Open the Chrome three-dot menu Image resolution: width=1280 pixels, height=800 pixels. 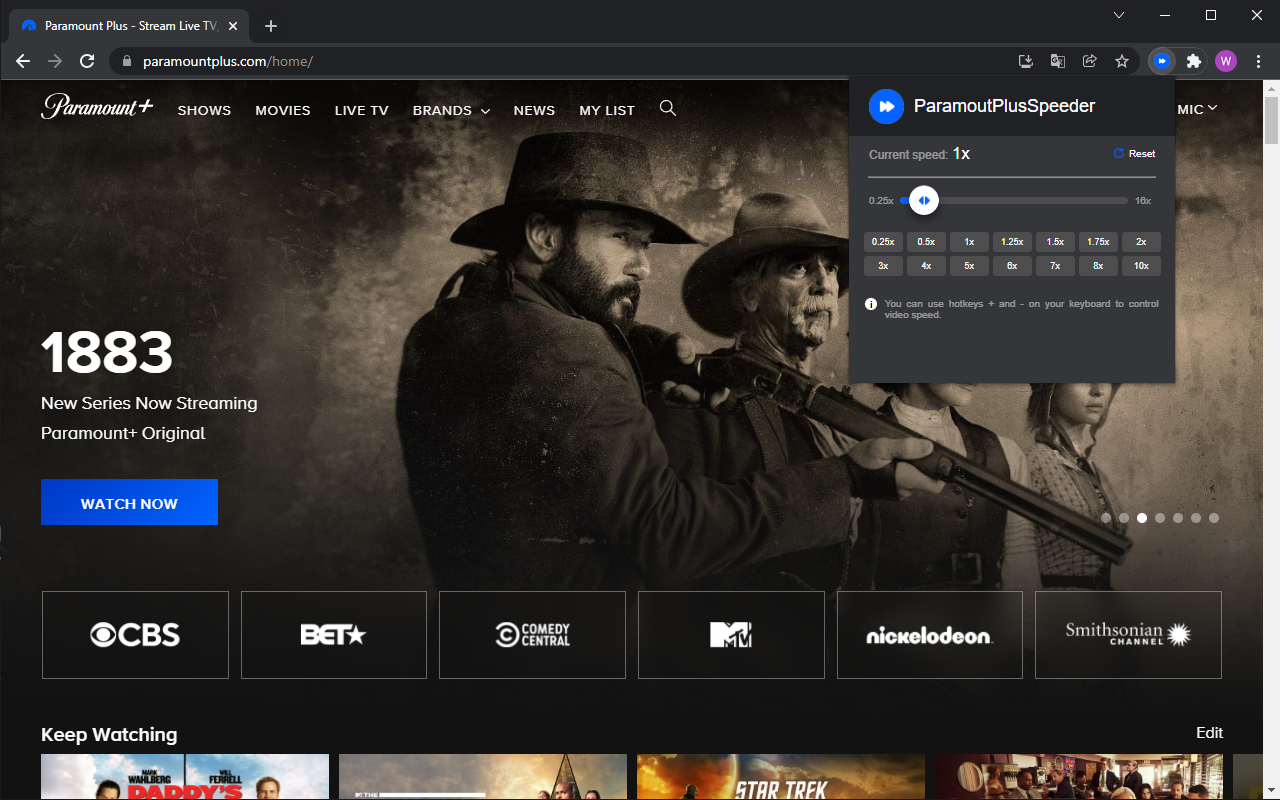[x=1258, y=61]
